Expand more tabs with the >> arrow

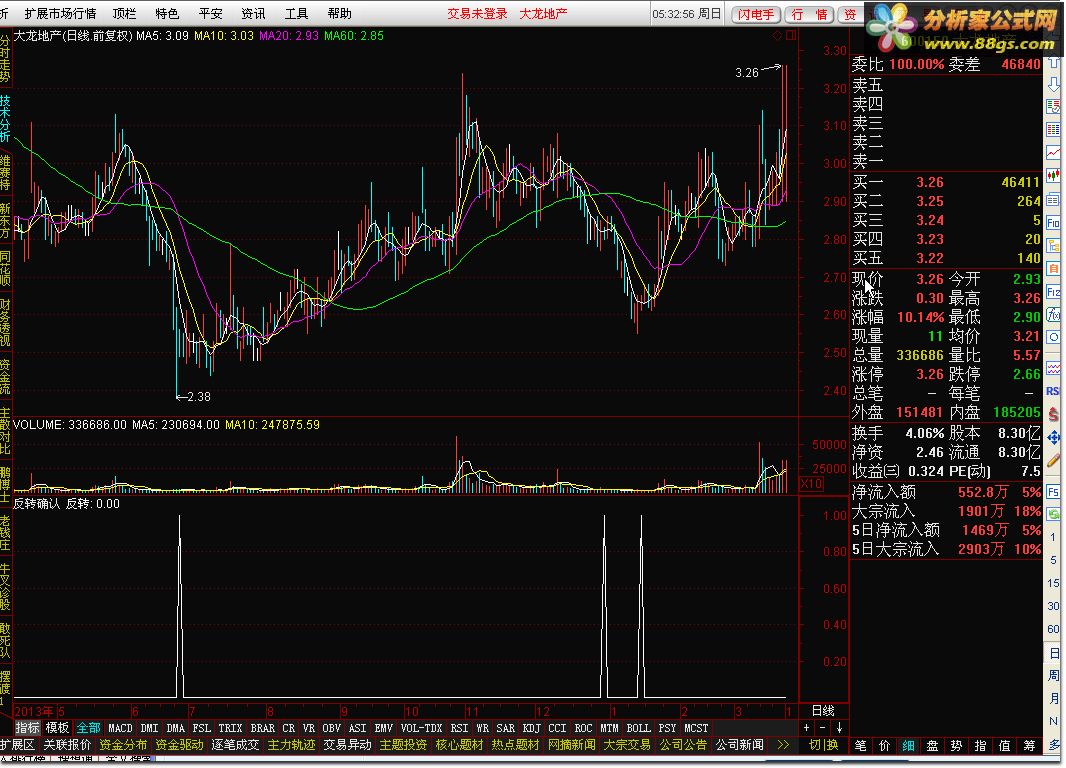[783, 745]
